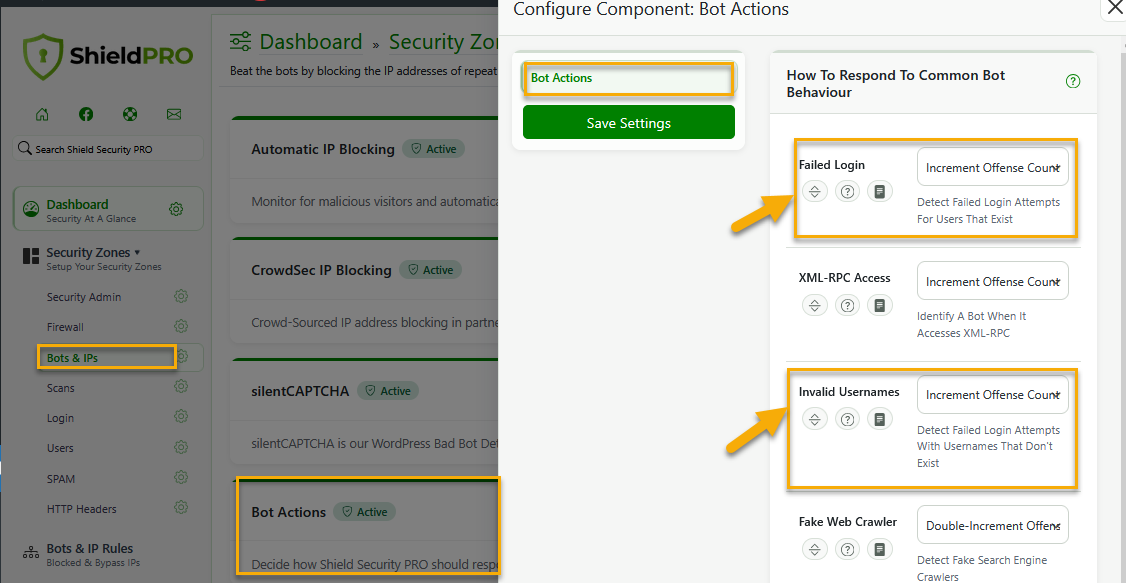This screenshot has height=583, width=1126.
Task: Click the lifebuoy help icon
Action: (129, 114)
